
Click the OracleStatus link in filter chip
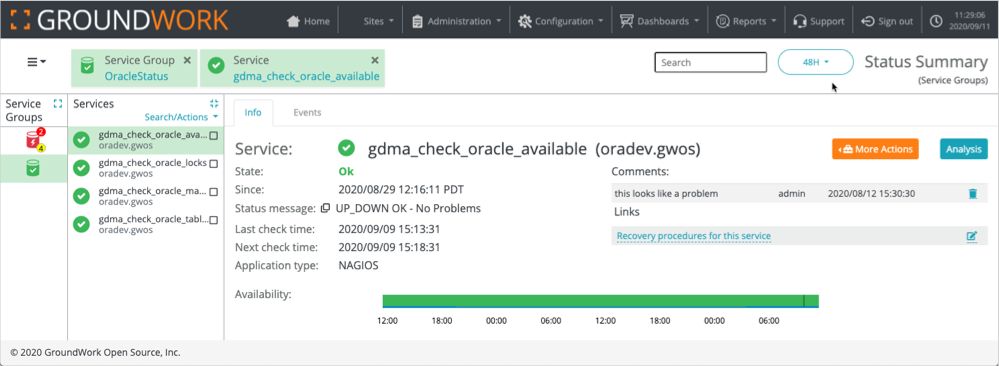(x=136, y=77)
